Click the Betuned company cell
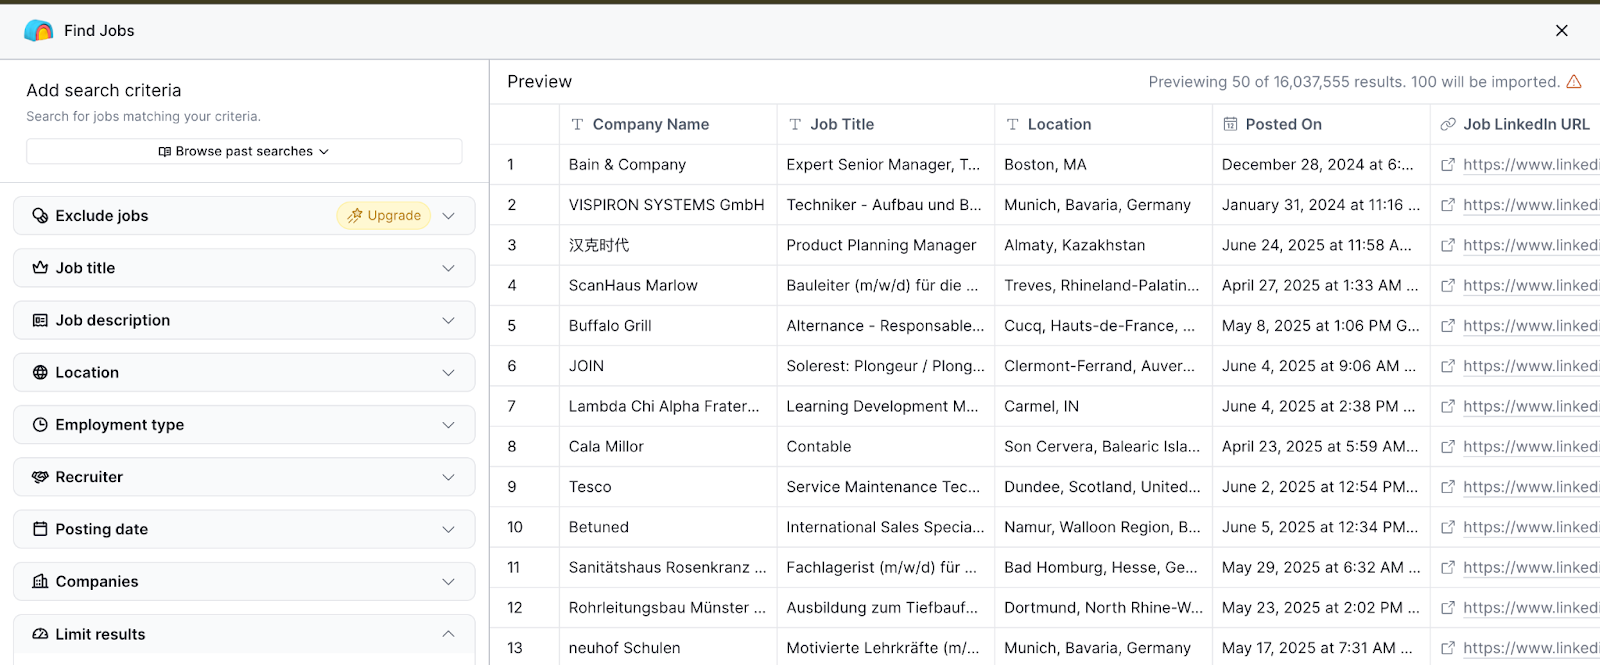Screen dimensions: 1600x665 (668, 527)
